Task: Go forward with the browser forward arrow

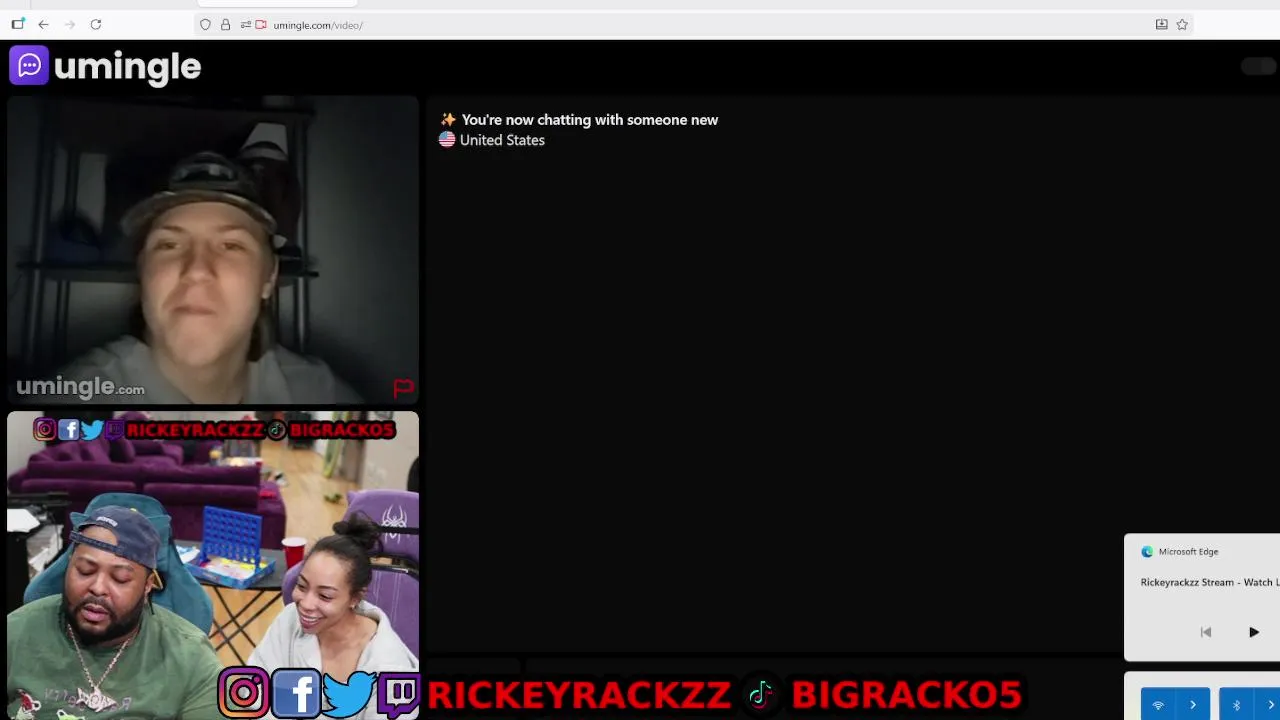Action: coord(69,24)
